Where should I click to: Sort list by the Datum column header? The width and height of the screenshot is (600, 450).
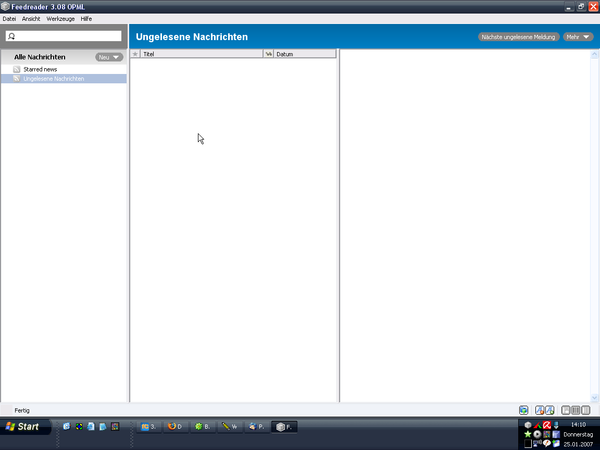point(304,54)
